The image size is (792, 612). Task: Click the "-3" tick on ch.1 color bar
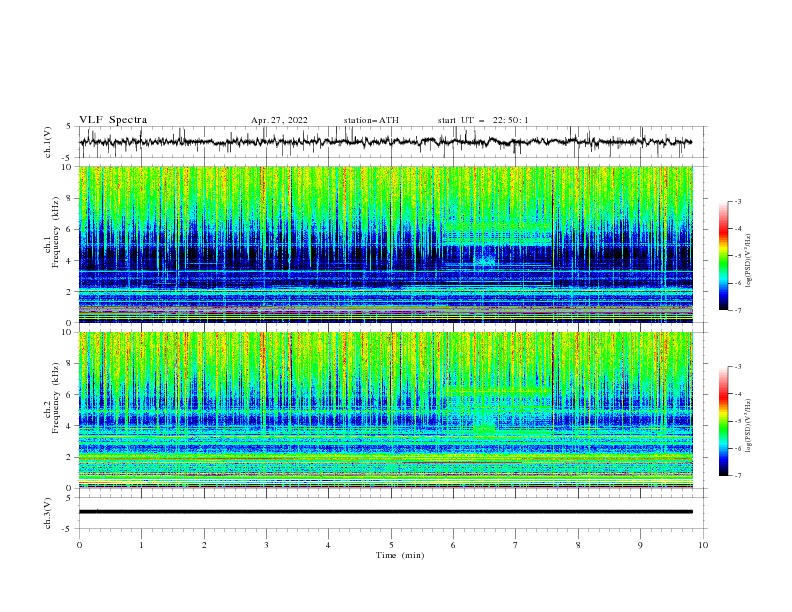click(737, 201)
